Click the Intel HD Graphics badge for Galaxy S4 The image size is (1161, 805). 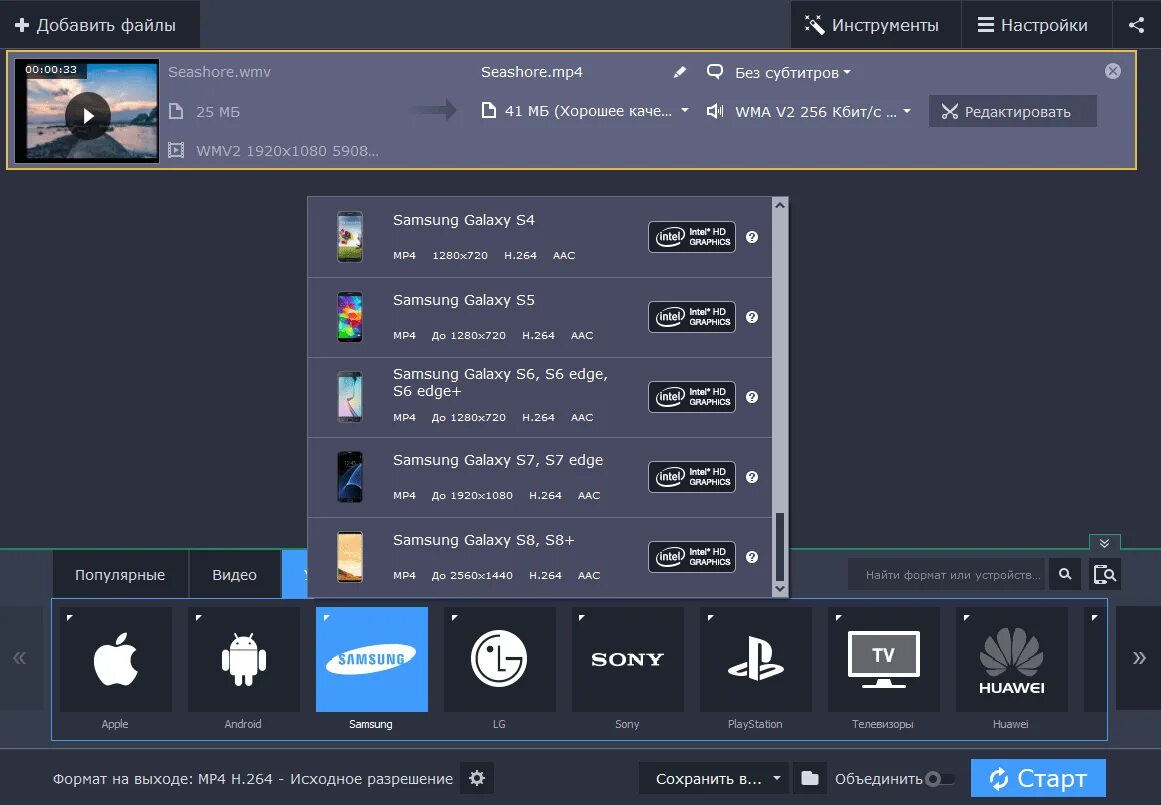pyautogui.click(x=692, y=237)
